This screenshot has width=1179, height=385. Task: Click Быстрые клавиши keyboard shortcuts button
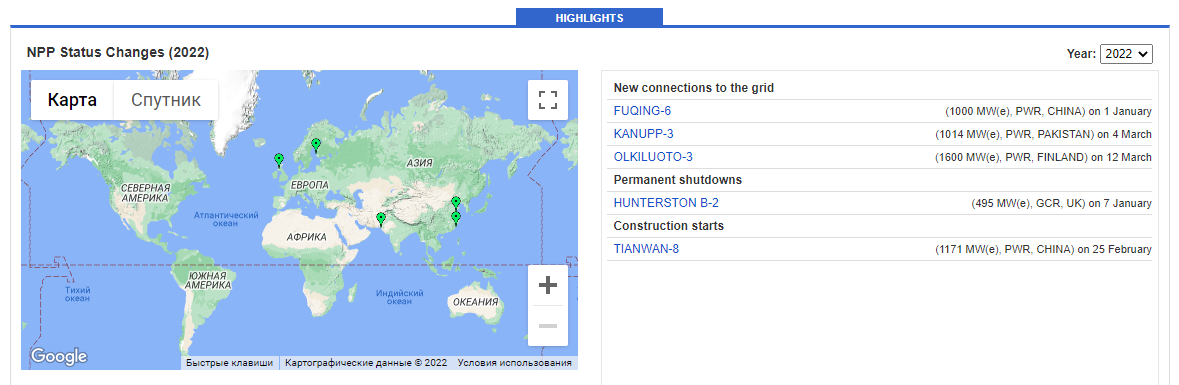click(x=229, y=362)
